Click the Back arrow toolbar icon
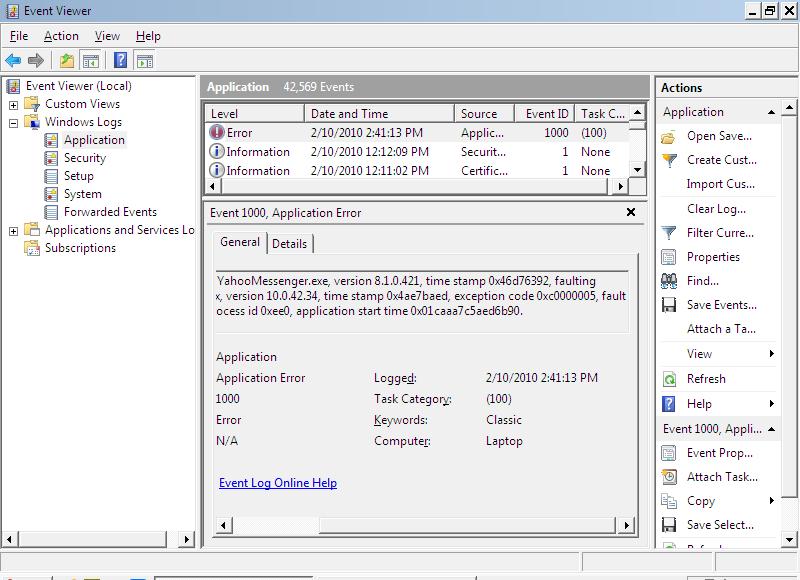 (13, 61)
